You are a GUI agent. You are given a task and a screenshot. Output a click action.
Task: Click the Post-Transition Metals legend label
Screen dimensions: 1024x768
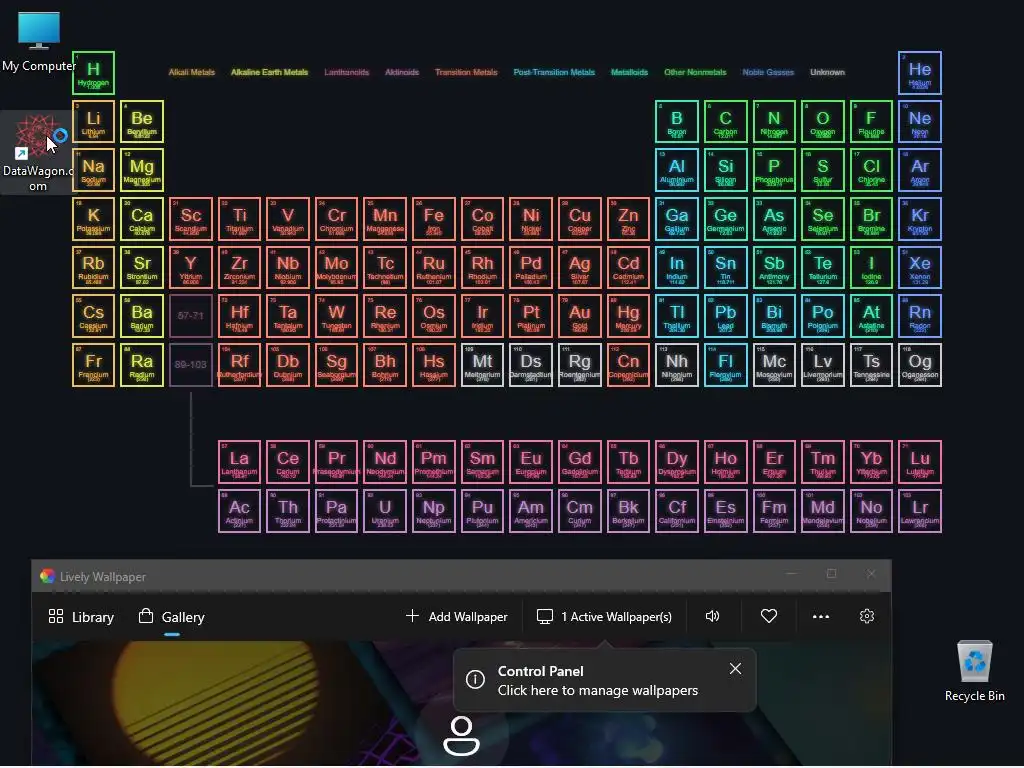tap(554, 72)
